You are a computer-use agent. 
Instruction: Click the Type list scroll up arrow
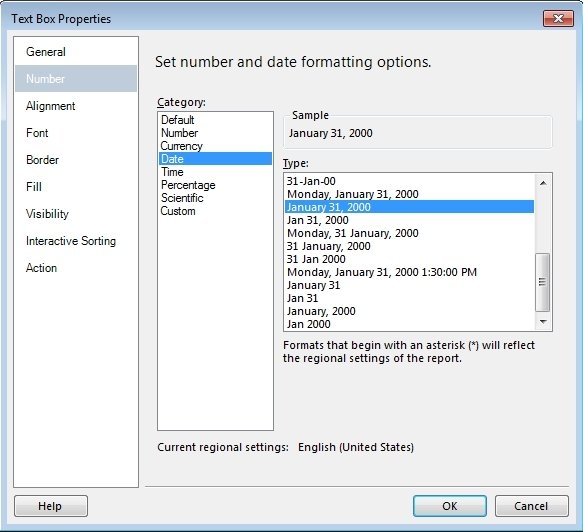[543, 183]
